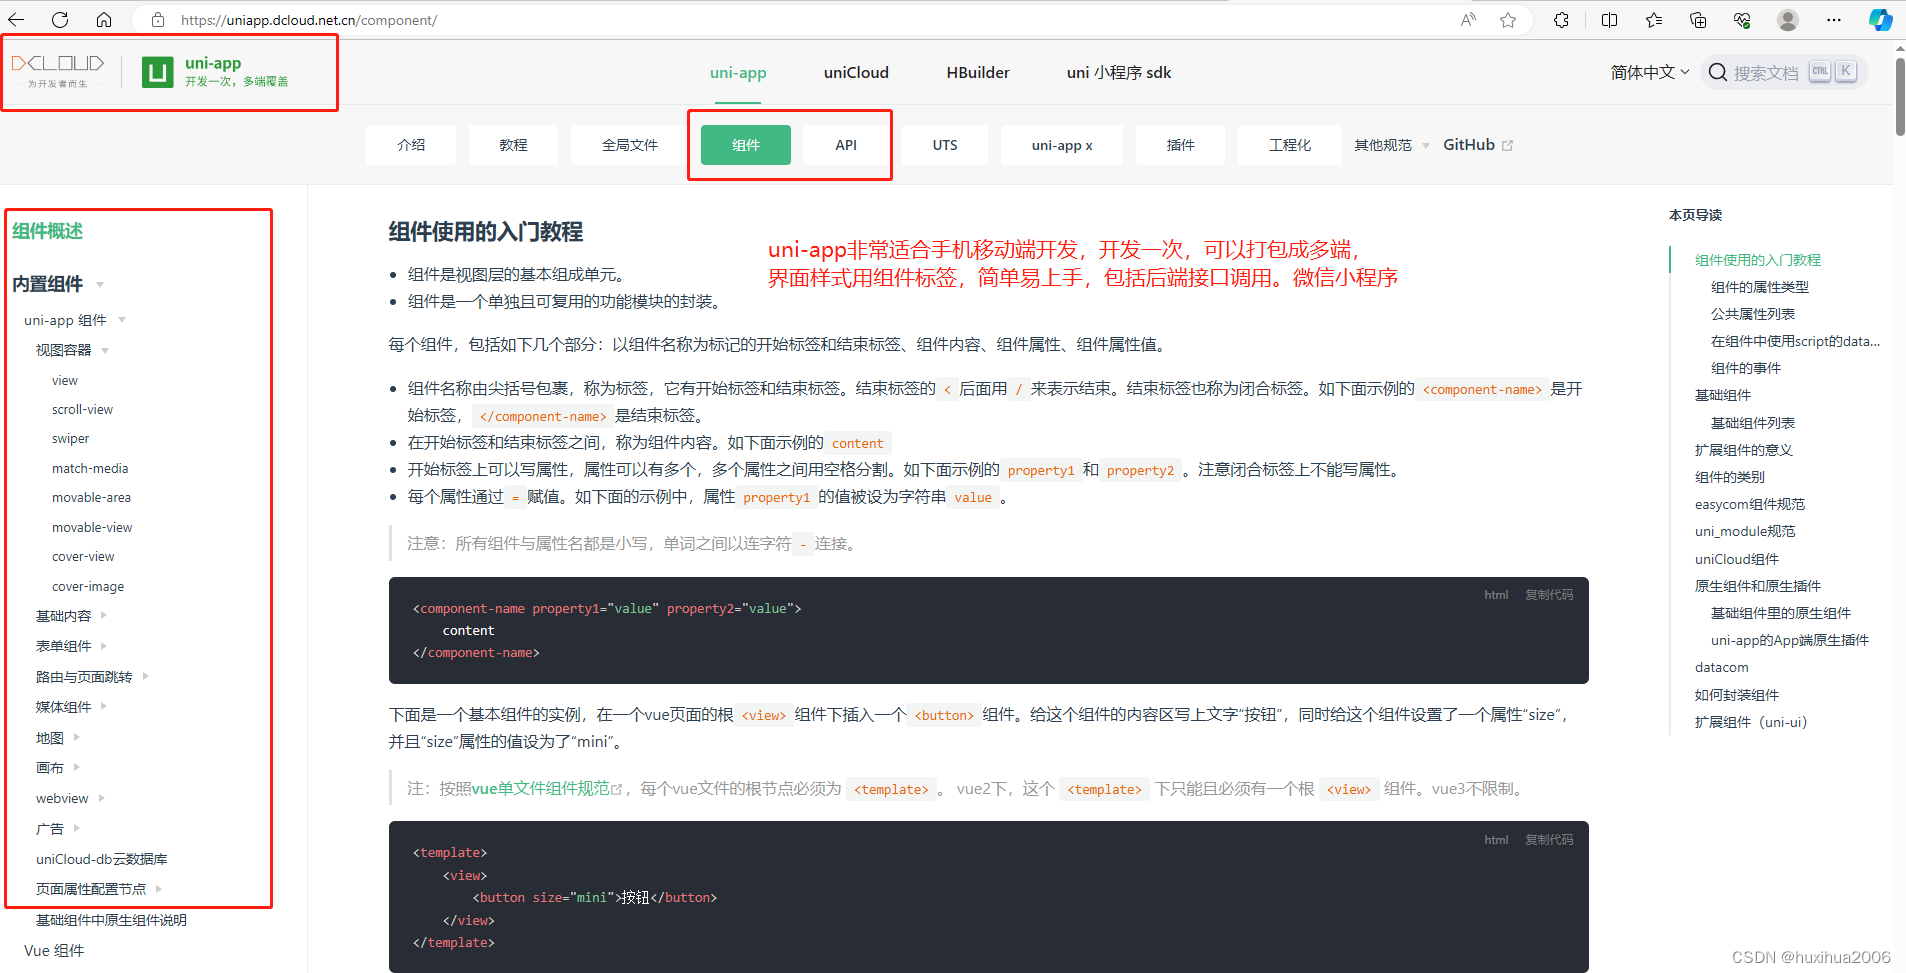The height and width of the screenshot is (973, 1906).
Task: Go to browser home icon
Action: coord(104,20)
